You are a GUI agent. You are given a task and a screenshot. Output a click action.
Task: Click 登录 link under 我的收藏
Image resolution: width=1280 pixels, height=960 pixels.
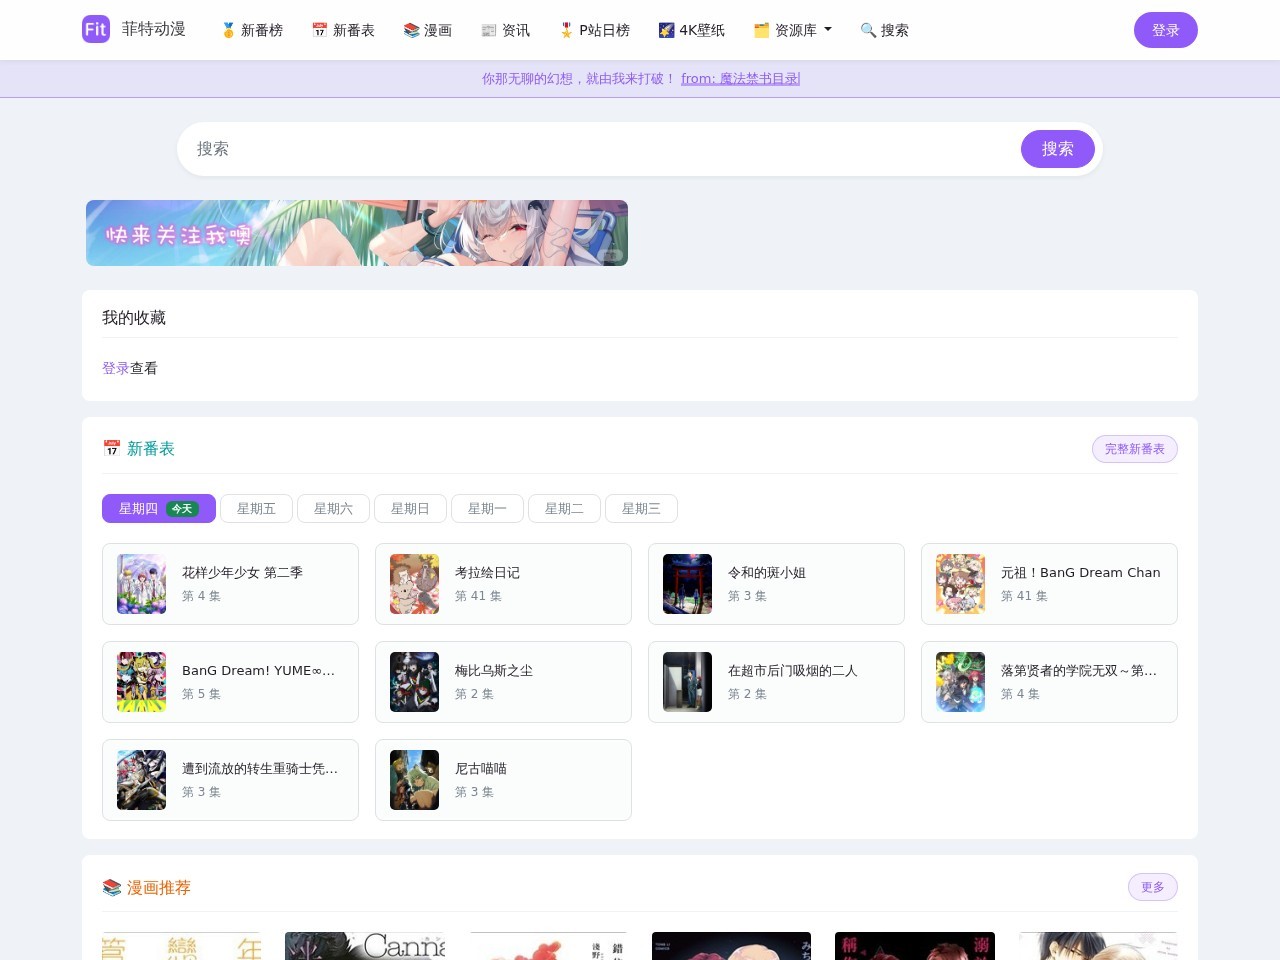(116, 368)
